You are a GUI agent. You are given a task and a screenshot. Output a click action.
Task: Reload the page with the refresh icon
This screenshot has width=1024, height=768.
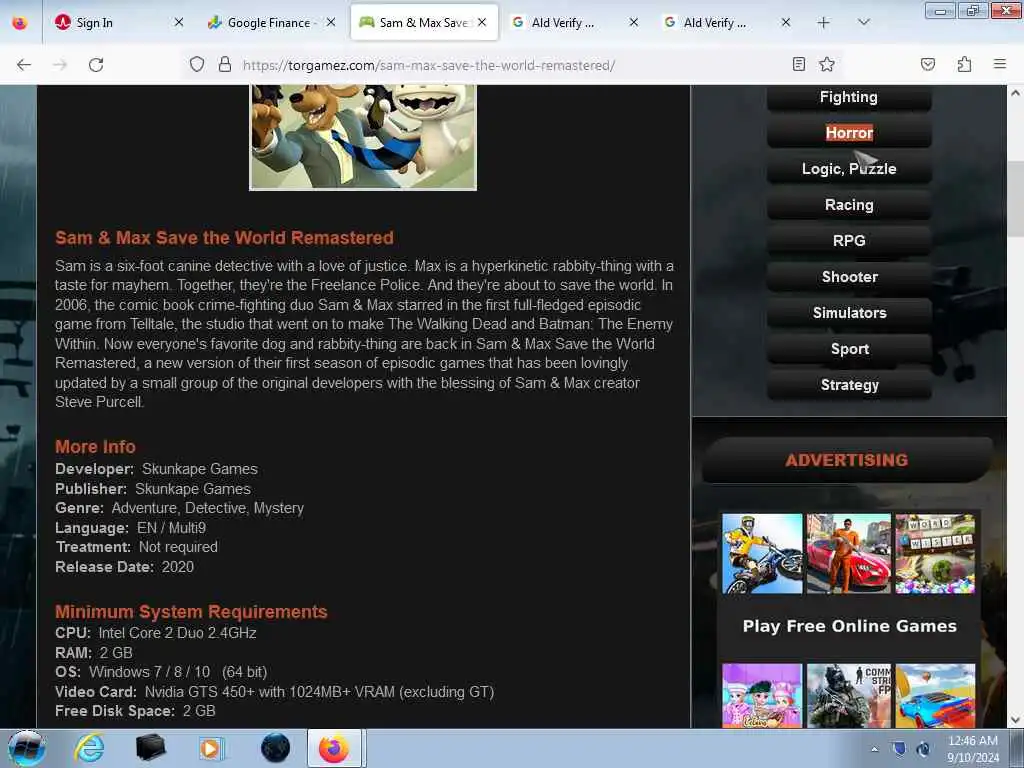coord(96,65)
